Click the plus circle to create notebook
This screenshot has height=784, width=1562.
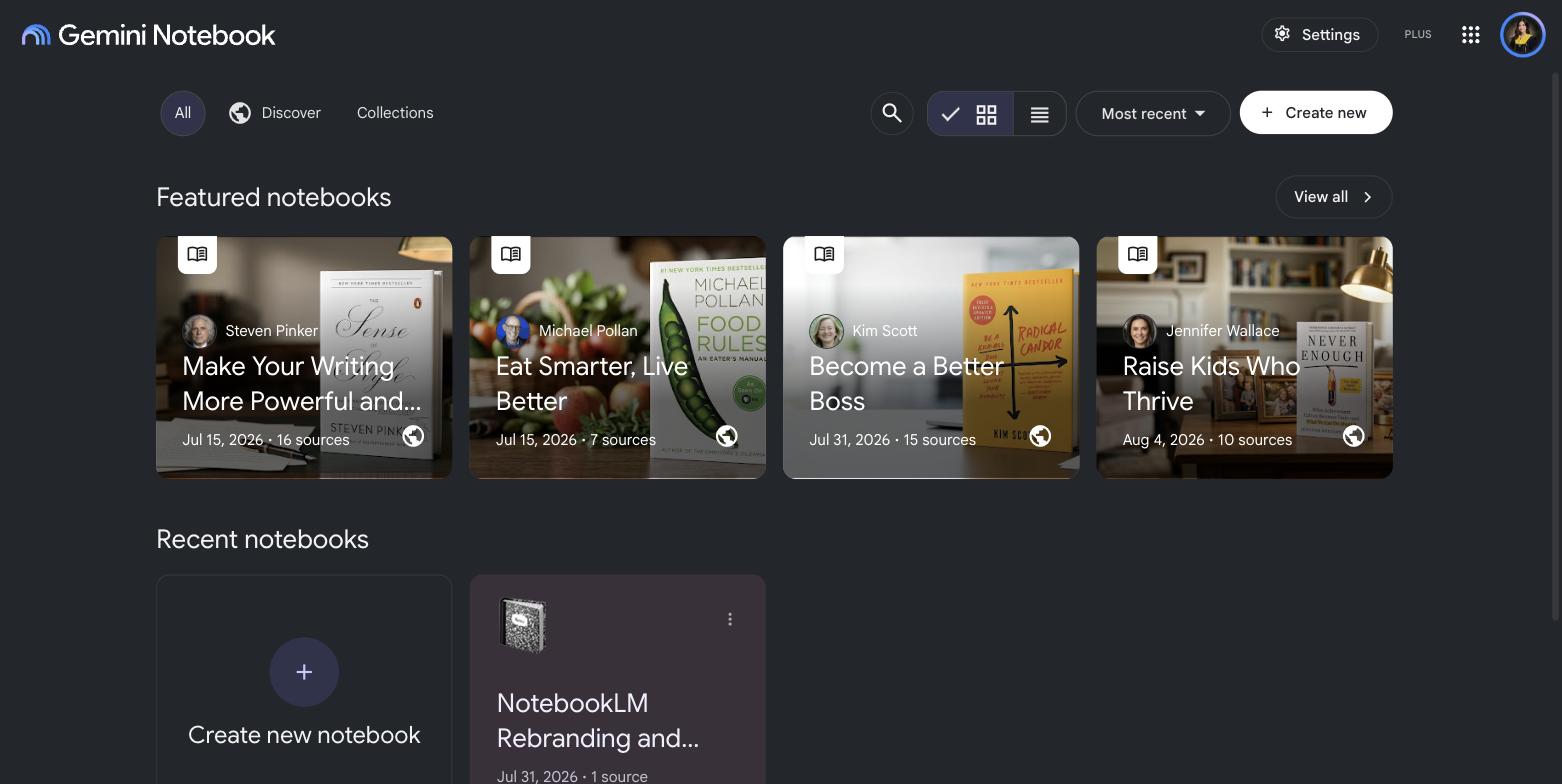pos(304,672)
